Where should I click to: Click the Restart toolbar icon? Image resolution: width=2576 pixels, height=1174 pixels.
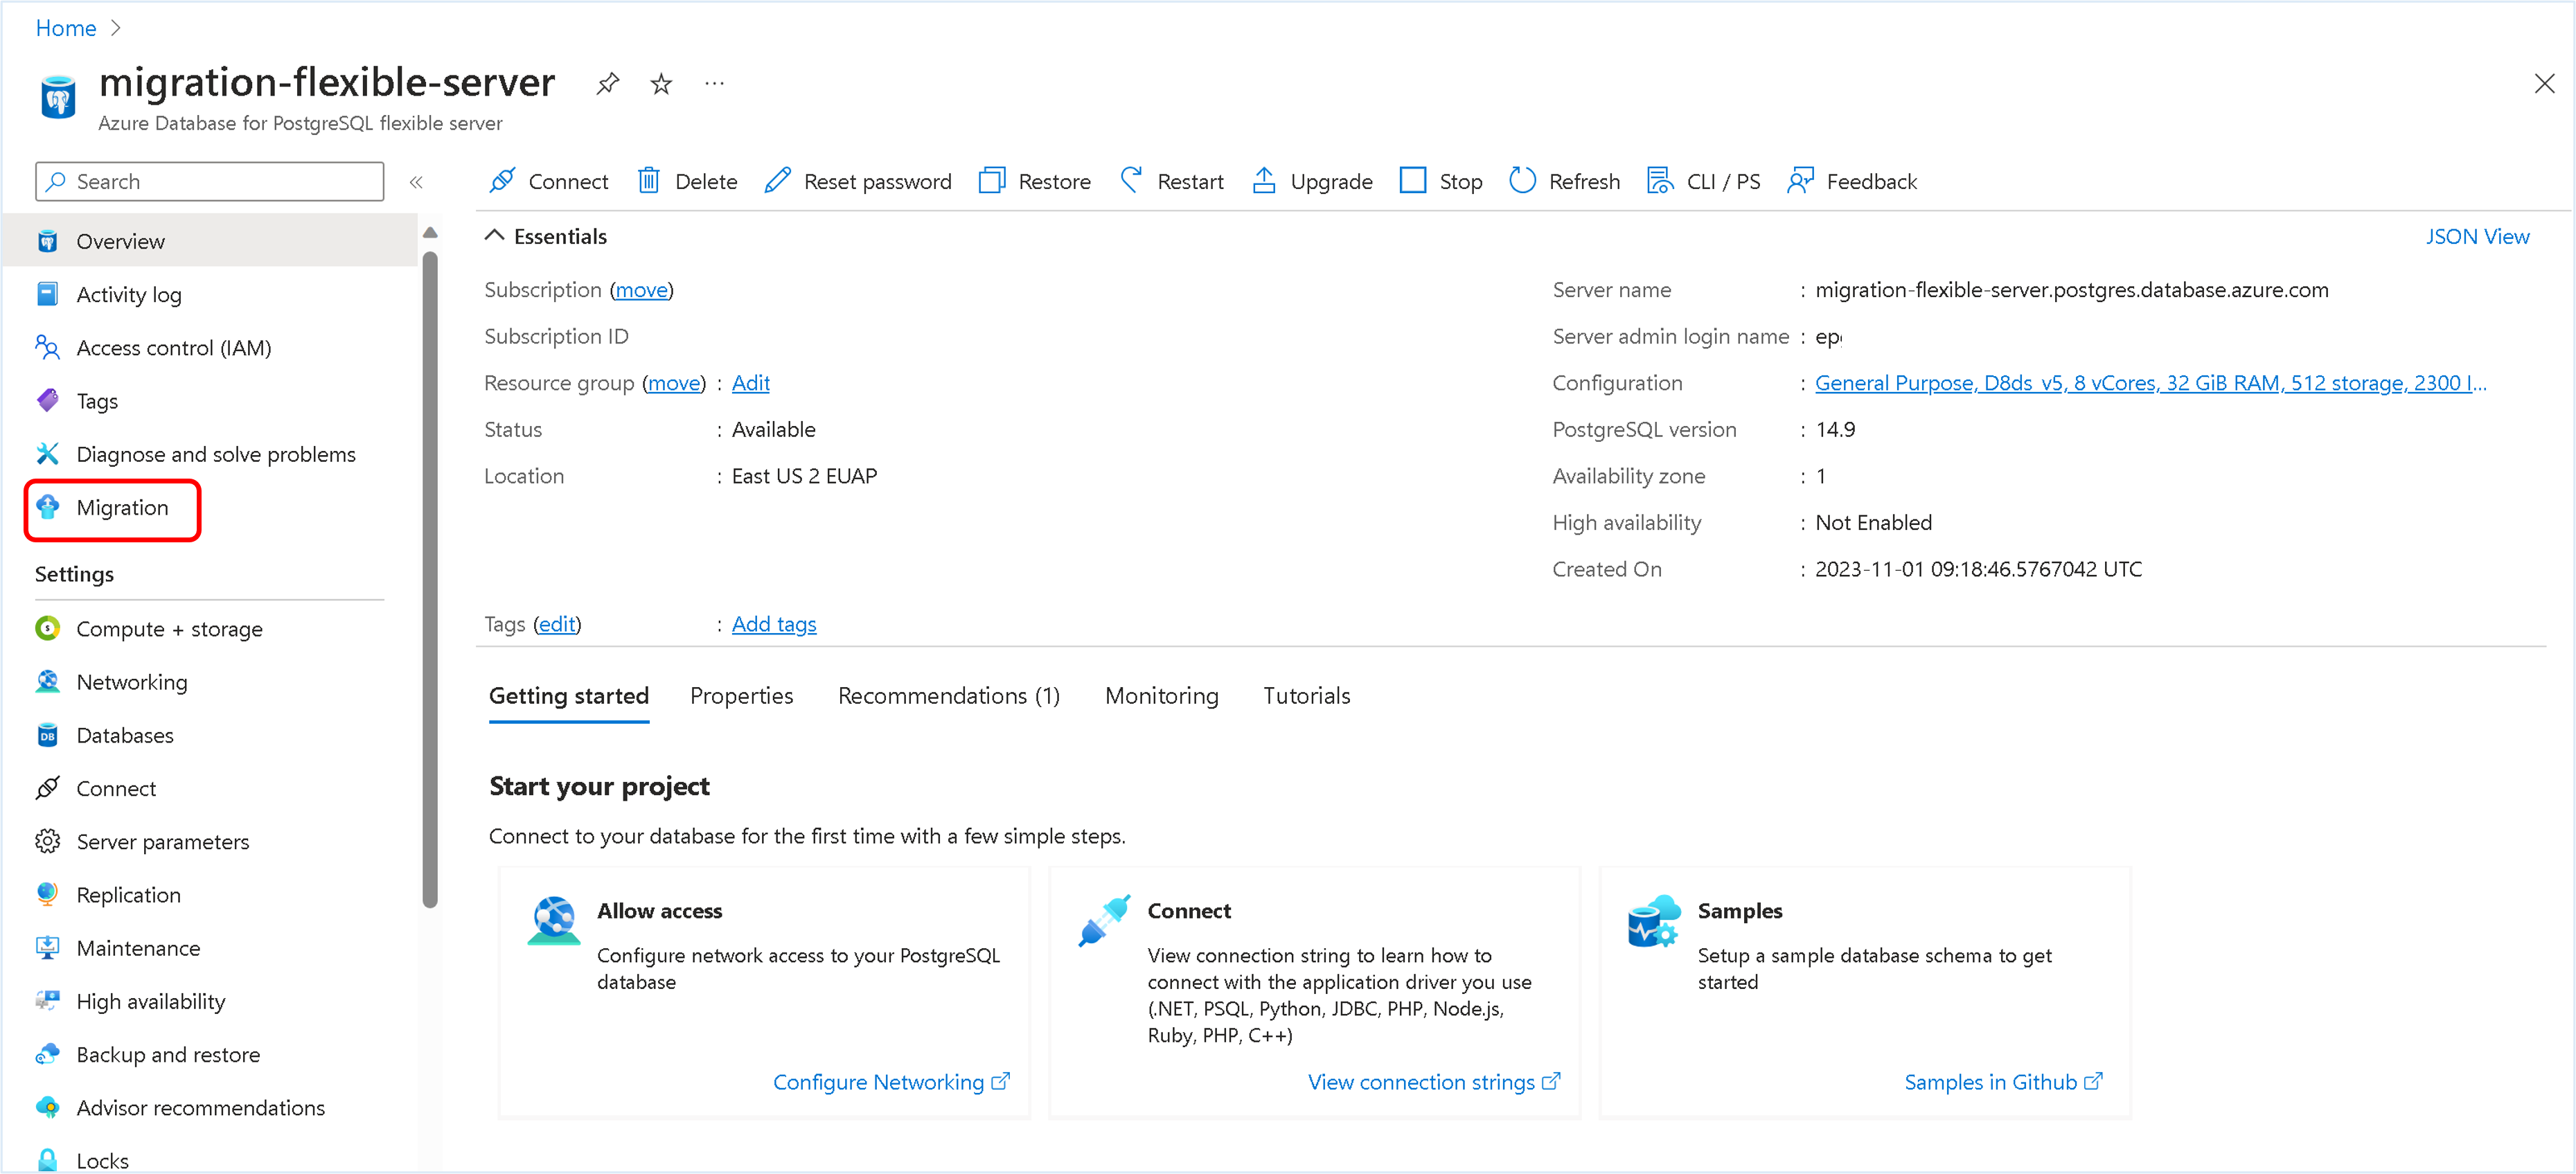pos(1131,181)
